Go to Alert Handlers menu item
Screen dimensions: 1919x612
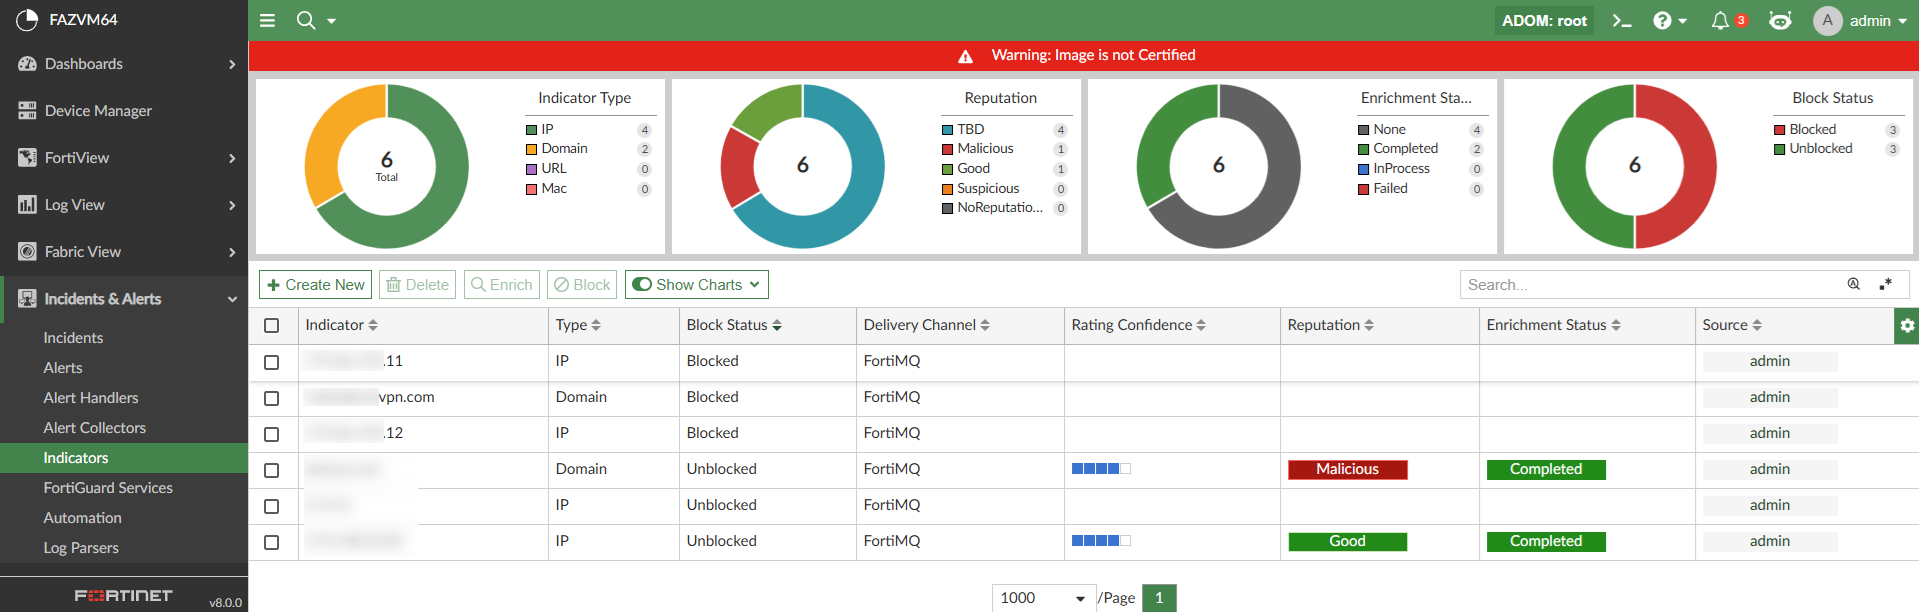[x=91, y=398]
